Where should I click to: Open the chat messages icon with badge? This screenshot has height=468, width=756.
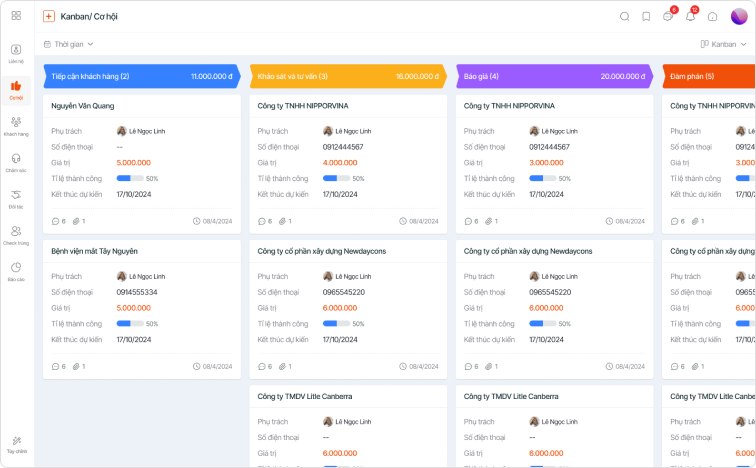point(668,16)
